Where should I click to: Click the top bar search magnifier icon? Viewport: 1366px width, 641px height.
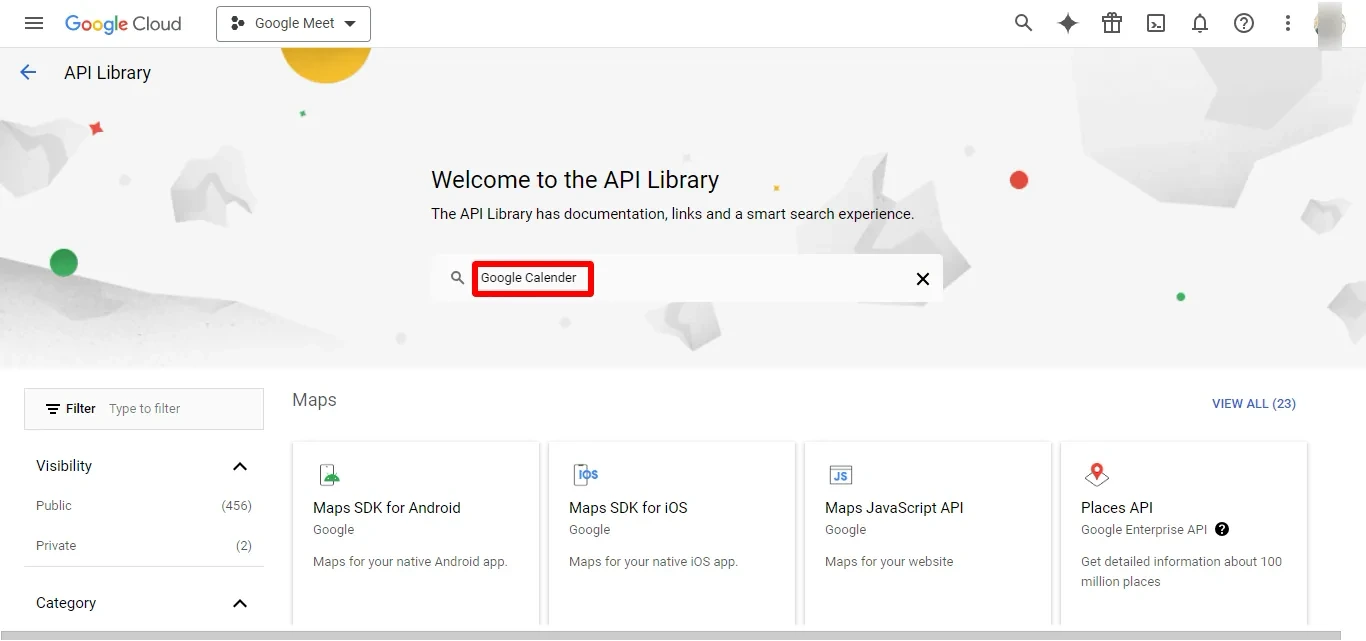point(1023,23)
